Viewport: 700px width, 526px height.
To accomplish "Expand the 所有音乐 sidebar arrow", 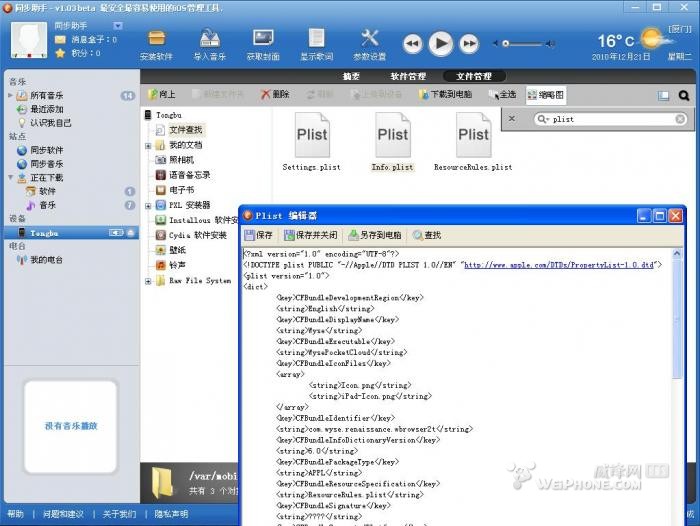I will click(11, 95).
